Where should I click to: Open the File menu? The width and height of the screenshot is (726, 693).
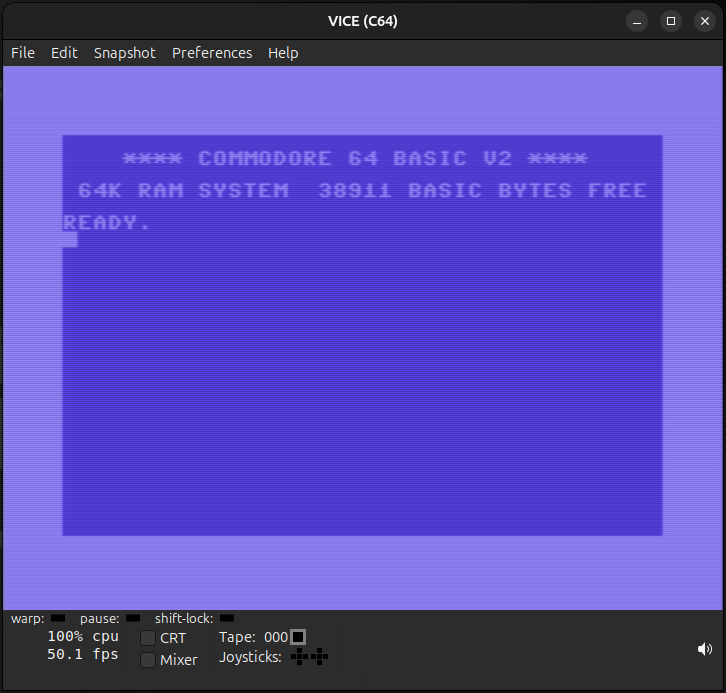point(23,53)
